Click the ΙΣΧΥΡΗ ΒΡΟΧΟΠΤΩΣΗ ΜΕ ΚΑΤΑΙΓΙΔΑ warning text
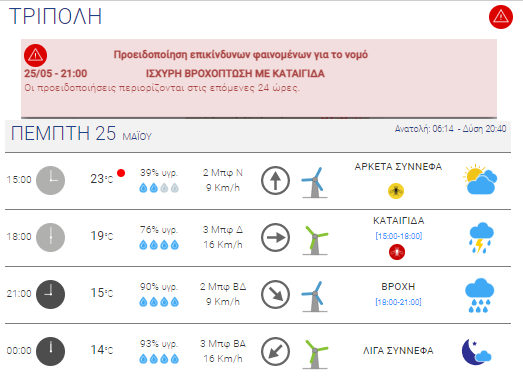Image resolution: width=523 pixels, height=377 pixels. (x=235, y=73)
